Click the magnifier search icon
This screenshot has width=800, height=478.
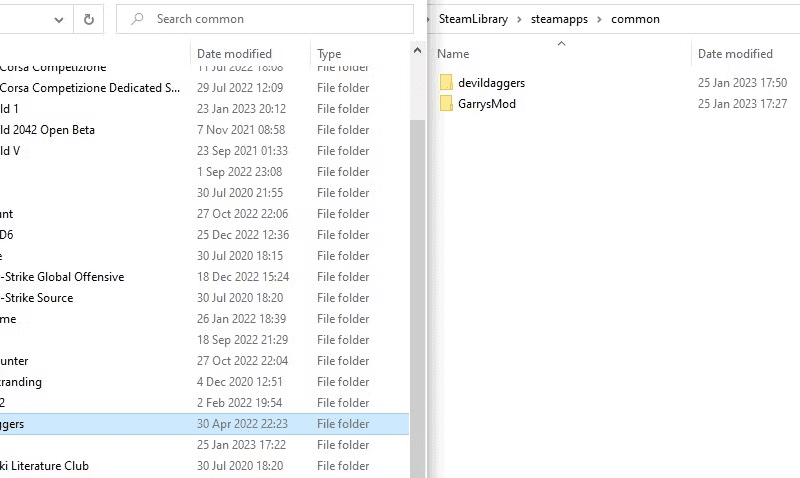click(137, 19)
